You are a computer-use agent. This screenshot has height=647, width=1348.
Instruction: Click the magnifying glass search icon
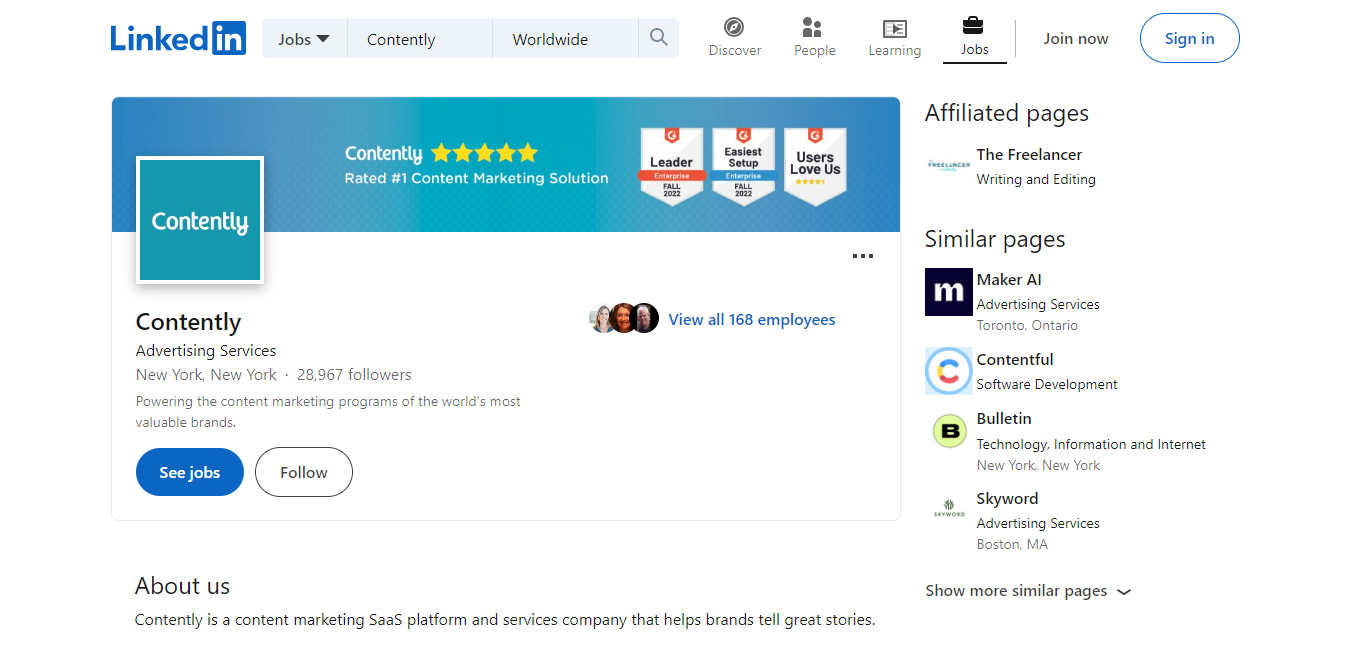click(658, 38)
